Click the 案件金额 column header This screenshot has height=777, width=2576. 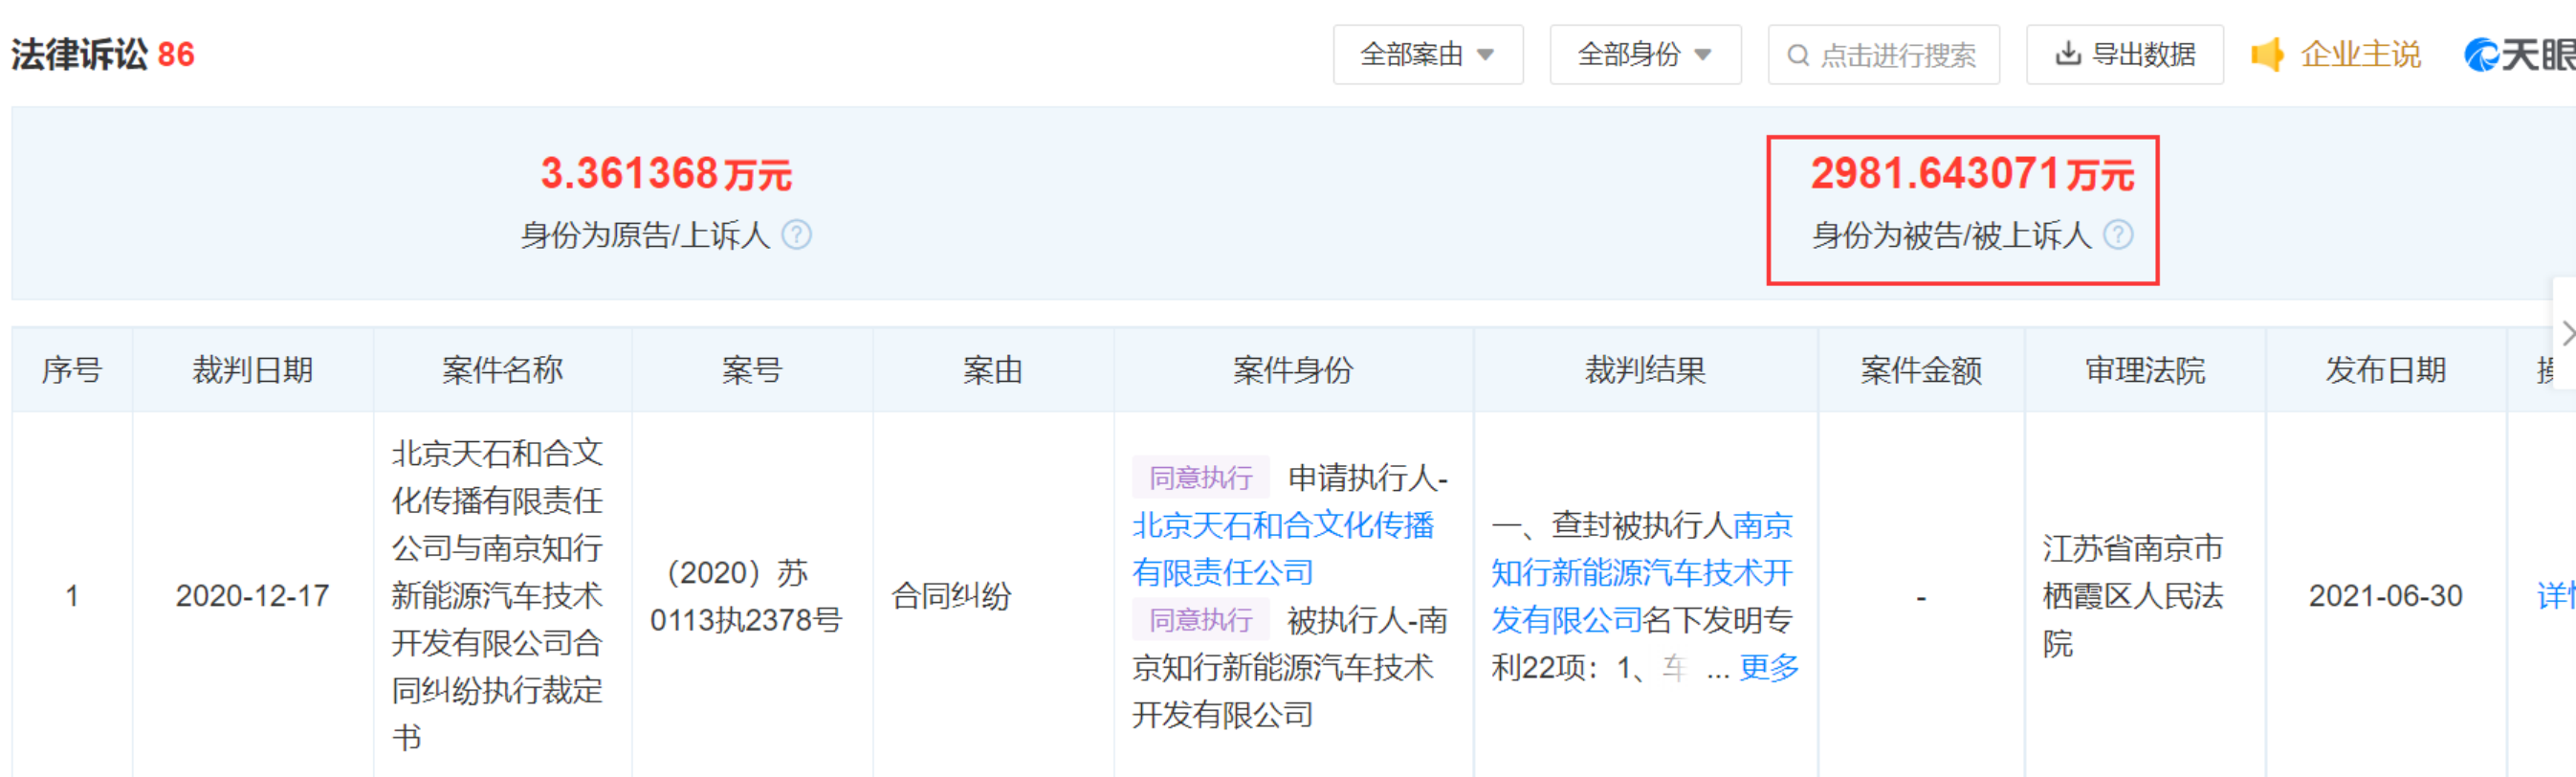[x=1921, y=370]
